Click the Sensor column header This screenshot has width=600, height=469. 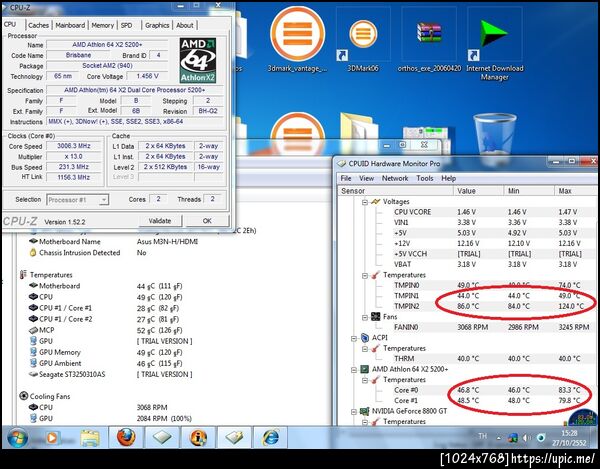click(x=396, y=191)
